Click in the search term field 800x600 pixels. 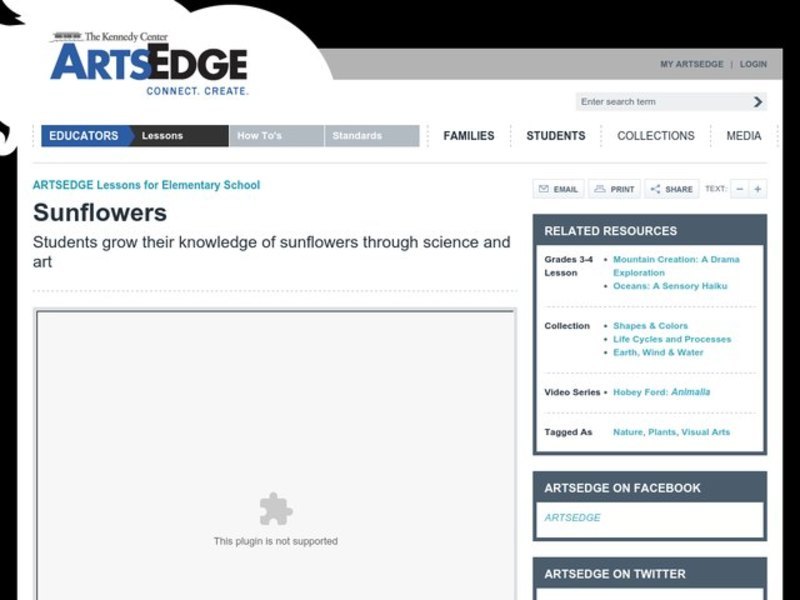pyautogui.click(x=660, y=102)
